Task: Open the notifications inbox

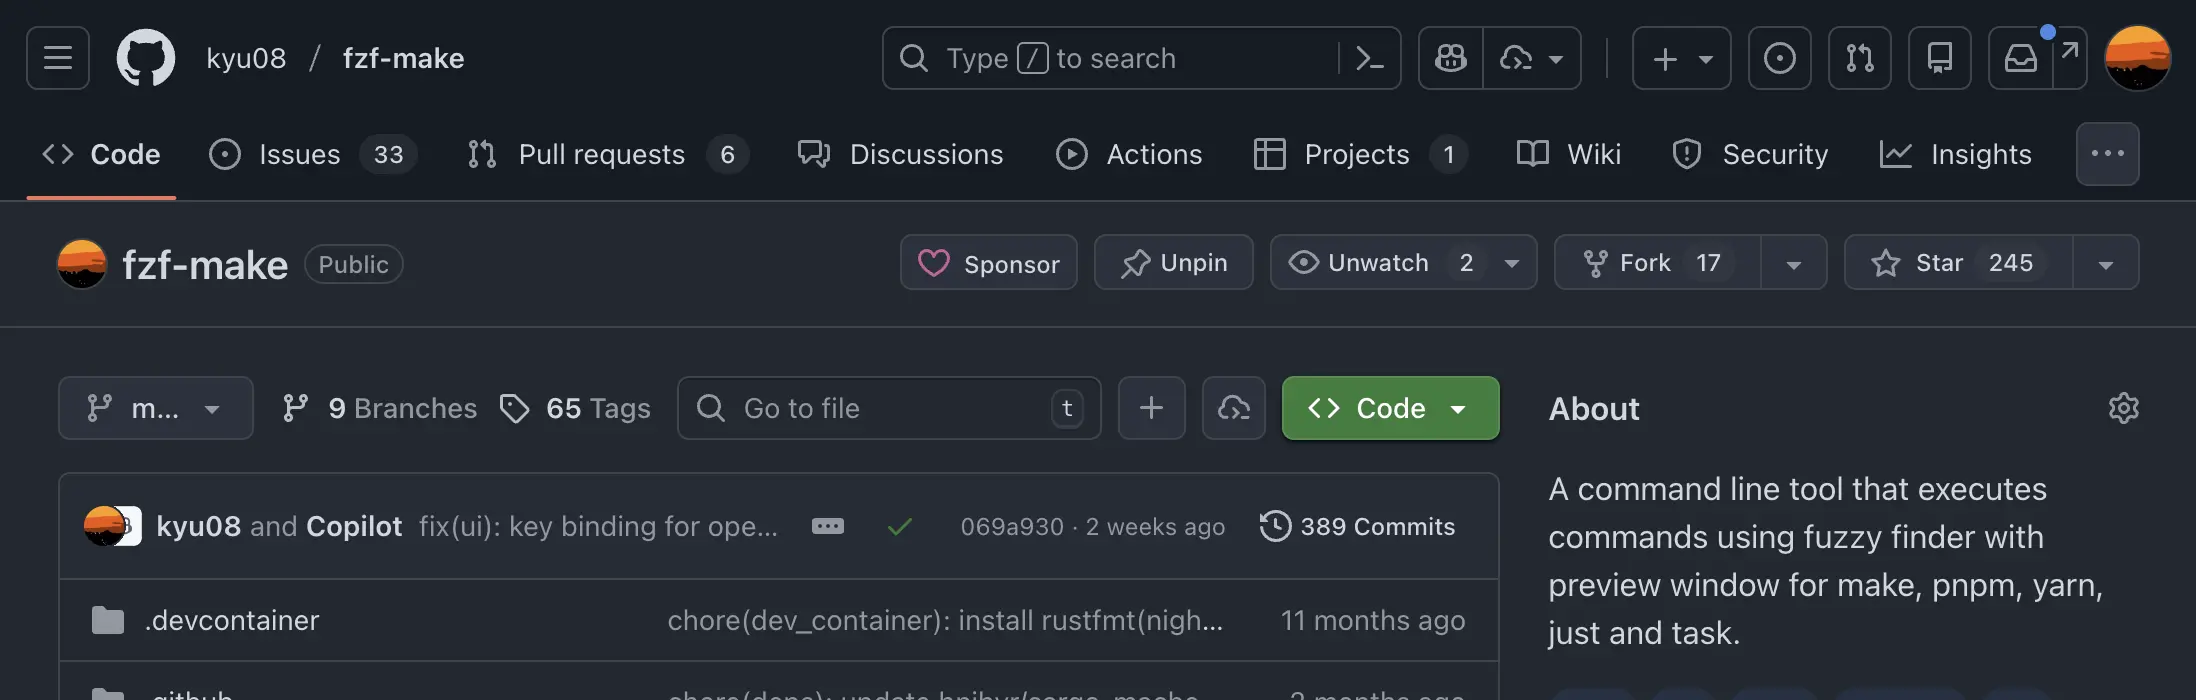Action: tap(2021, 58)
